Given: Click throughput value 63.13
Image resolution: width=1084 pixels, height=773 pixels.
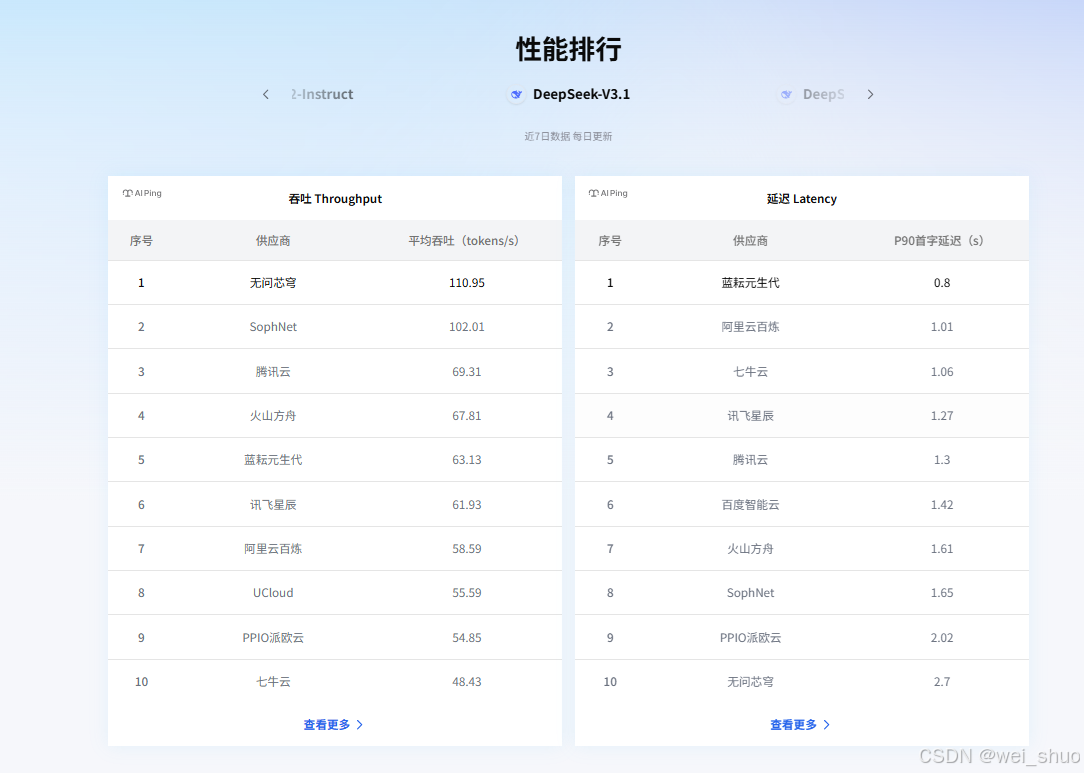Looking at the screenshot, I should click(467, 460).
